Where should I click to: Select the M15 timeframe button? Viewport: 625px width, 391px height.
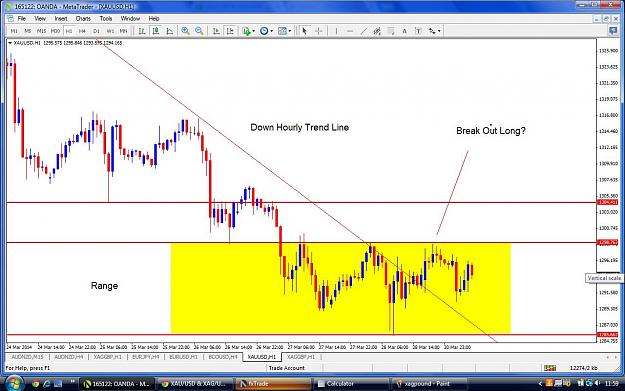pyautogui.click(x=41, y=31)
